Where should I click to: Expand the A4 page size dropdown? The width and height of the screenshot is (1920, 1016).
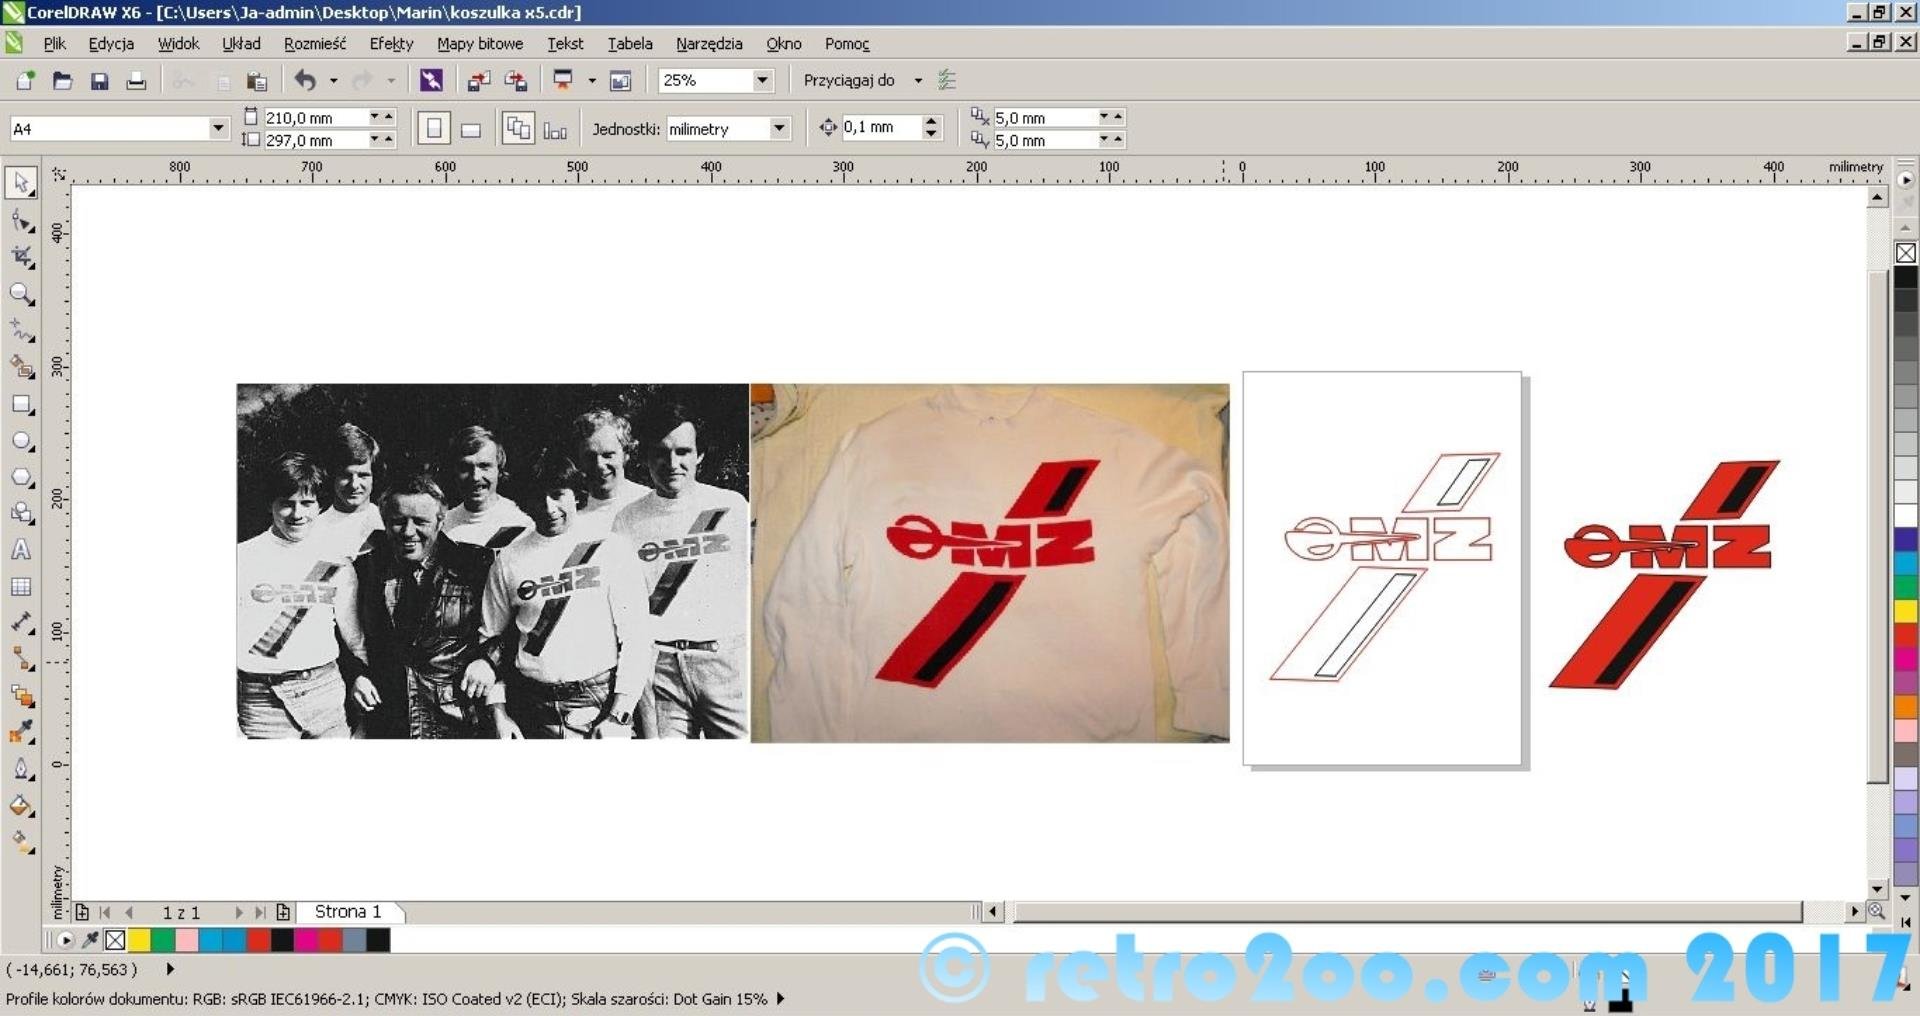(x=218, y=128)
